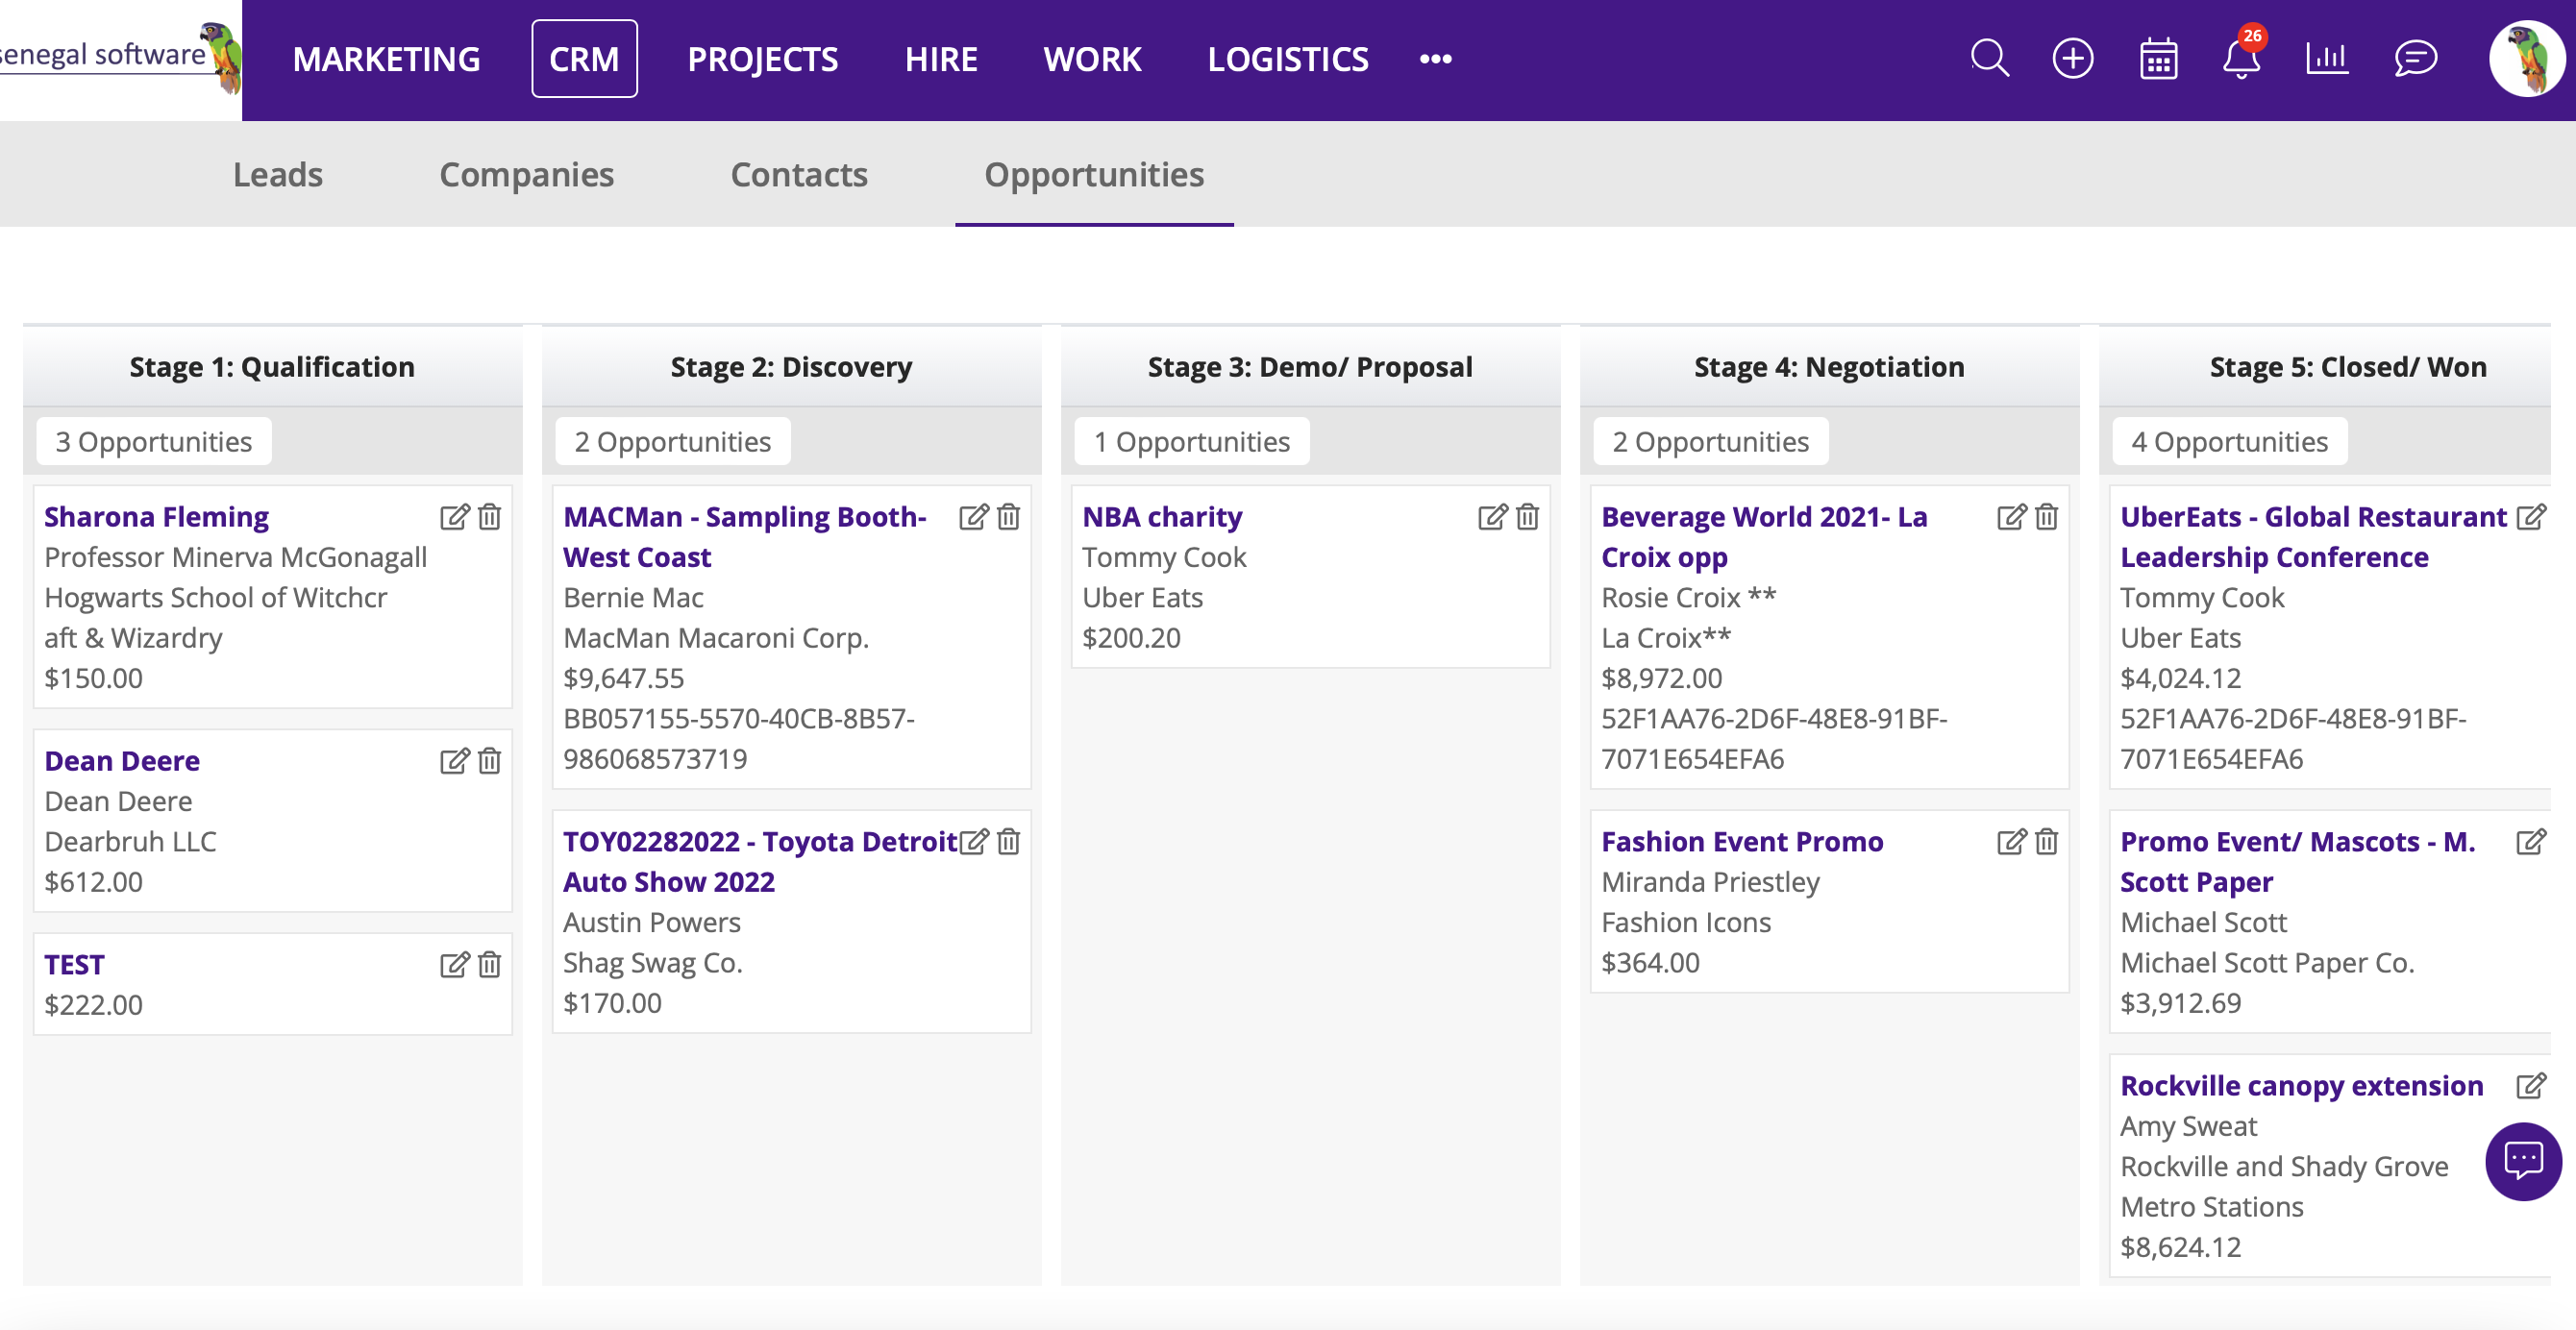Open the floating chat support button
Viewport: 2576px width, 1330px height.
(2523, 1161)
